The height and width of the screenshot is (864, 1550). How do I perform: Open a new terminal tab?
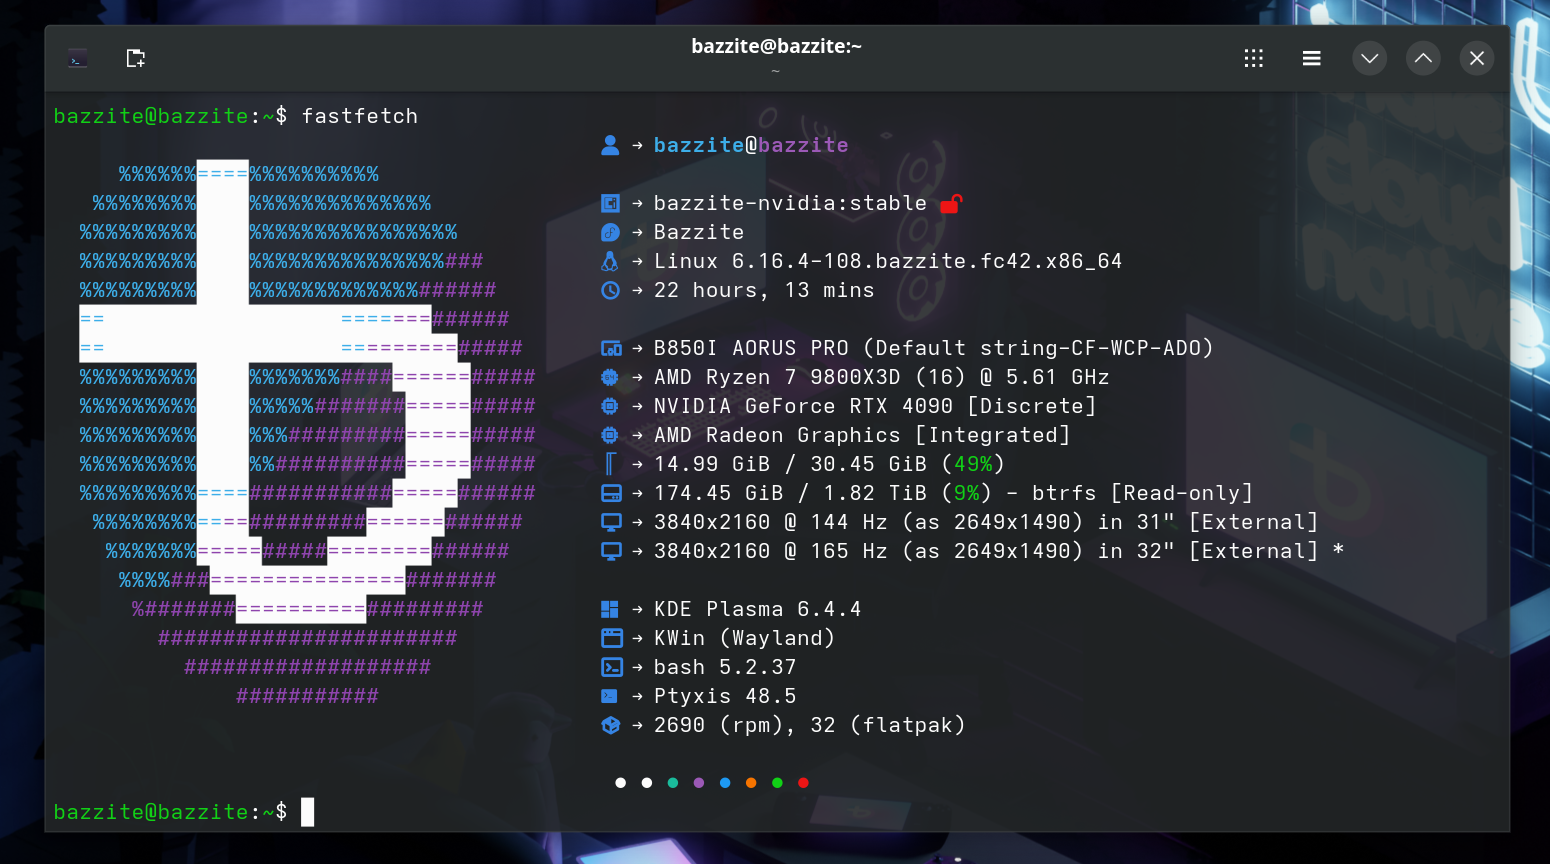tap(136, 58)
